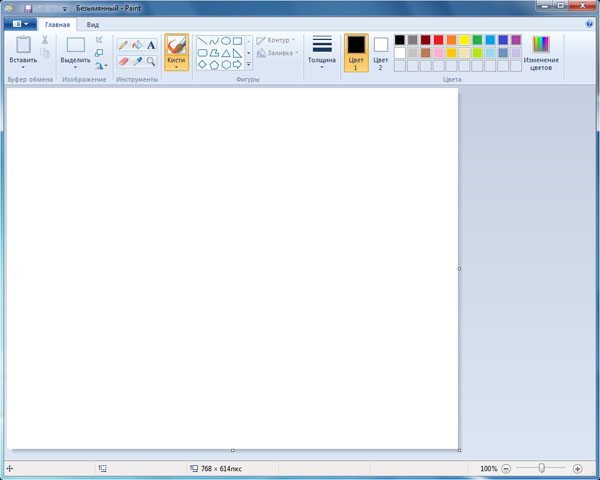The width and height of the screenshot is (600, 480).
Task: Expand the shapes gallery more arrow
Action: [249, 65]
